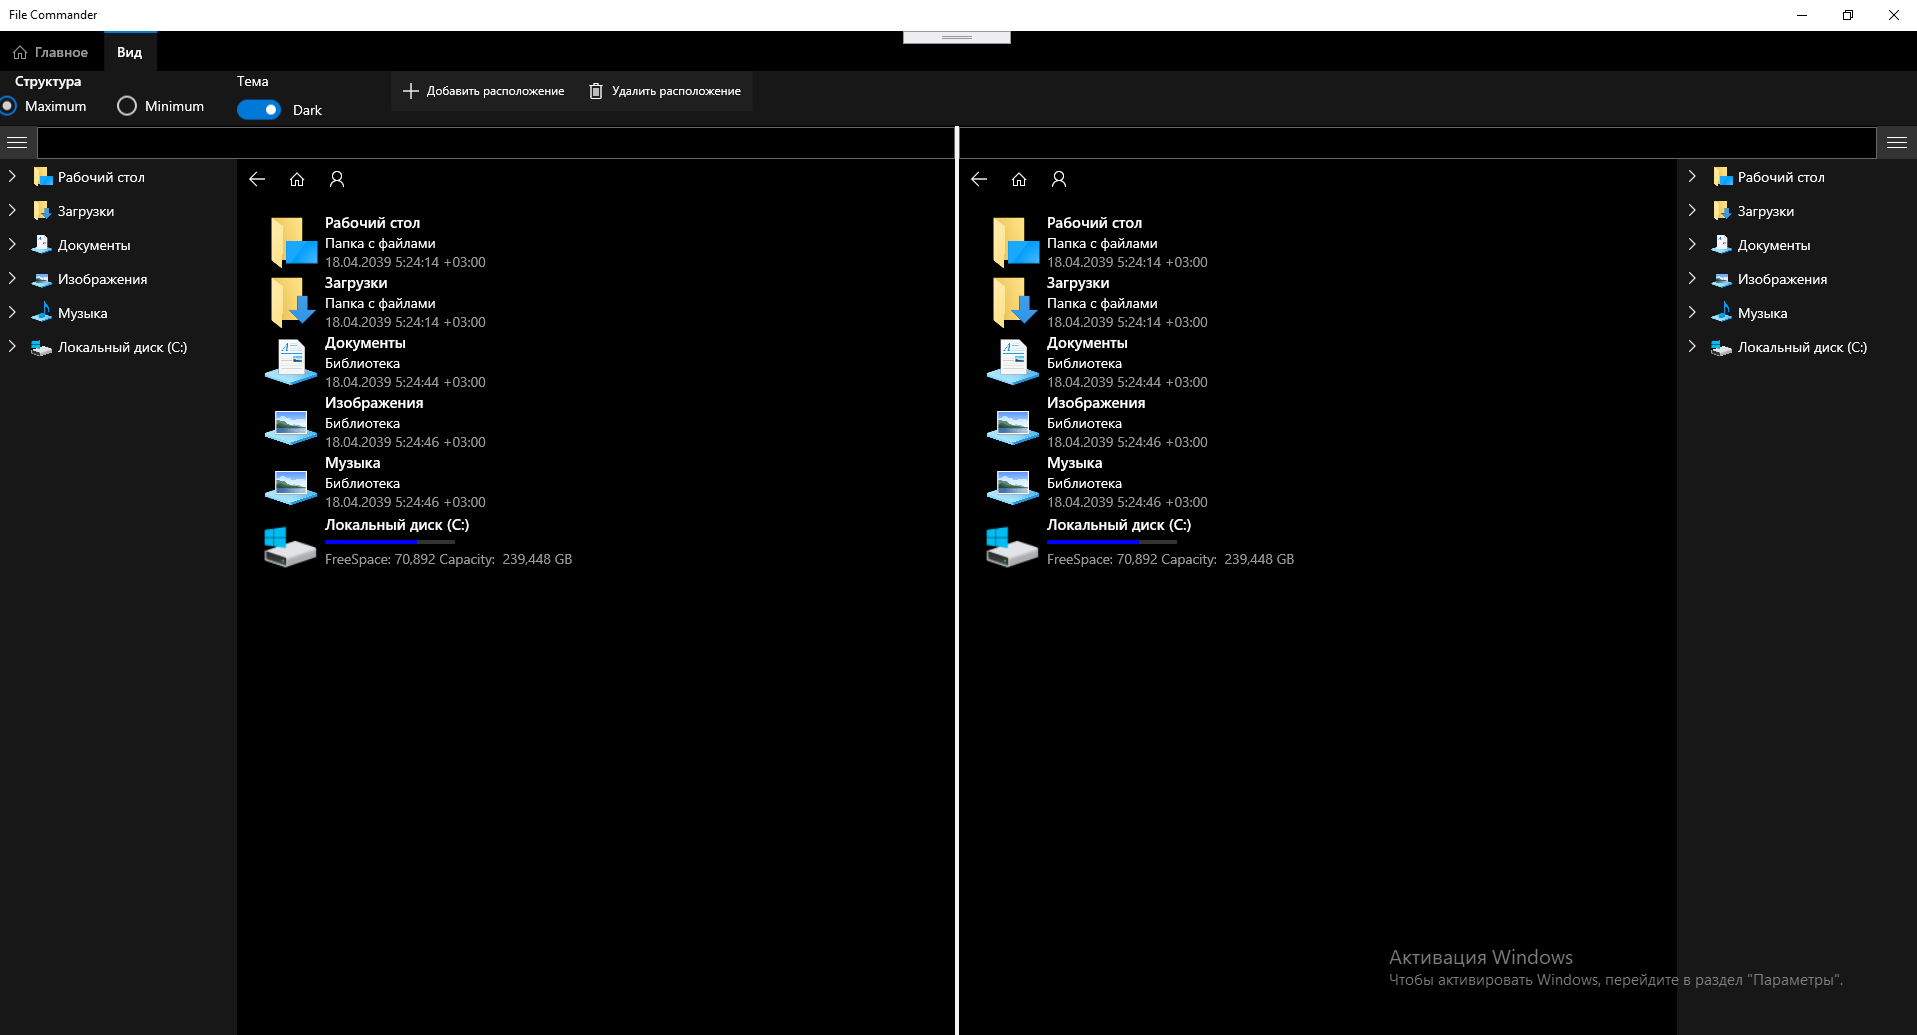Viewport: 1917px width, 1035px height.
Task: Go home in the left pane
Action: coord(297,179)
